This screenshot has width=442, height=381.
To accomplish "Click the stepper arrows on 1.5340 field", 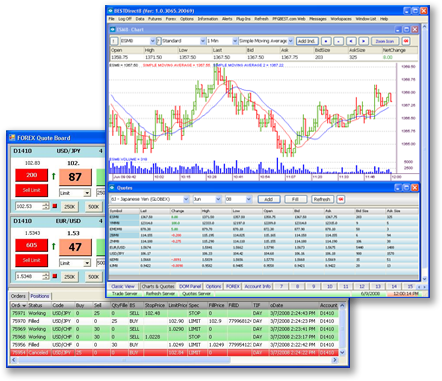I will [x=46, y=276].
